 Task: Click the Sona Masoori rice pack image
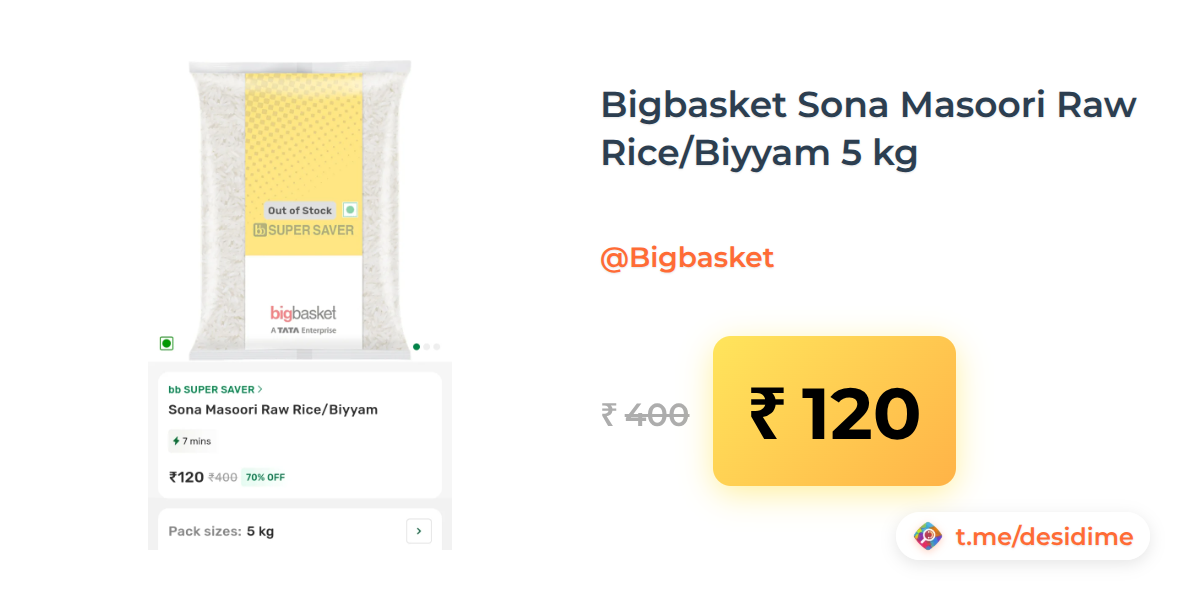click(x=302, y=208)
